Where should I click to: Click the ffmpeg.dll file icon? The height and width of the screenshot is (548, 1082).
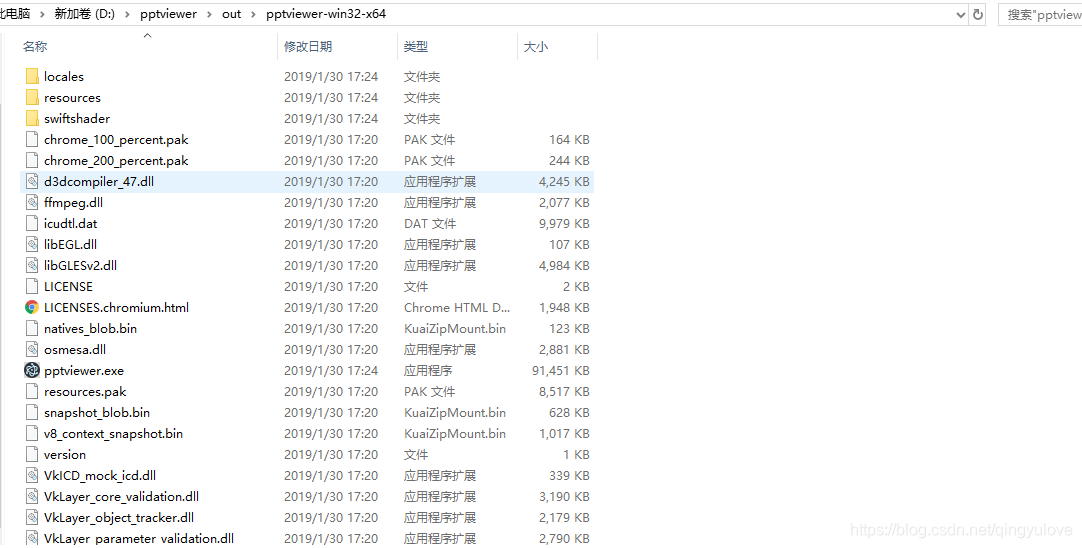click(x=32, y=203)
